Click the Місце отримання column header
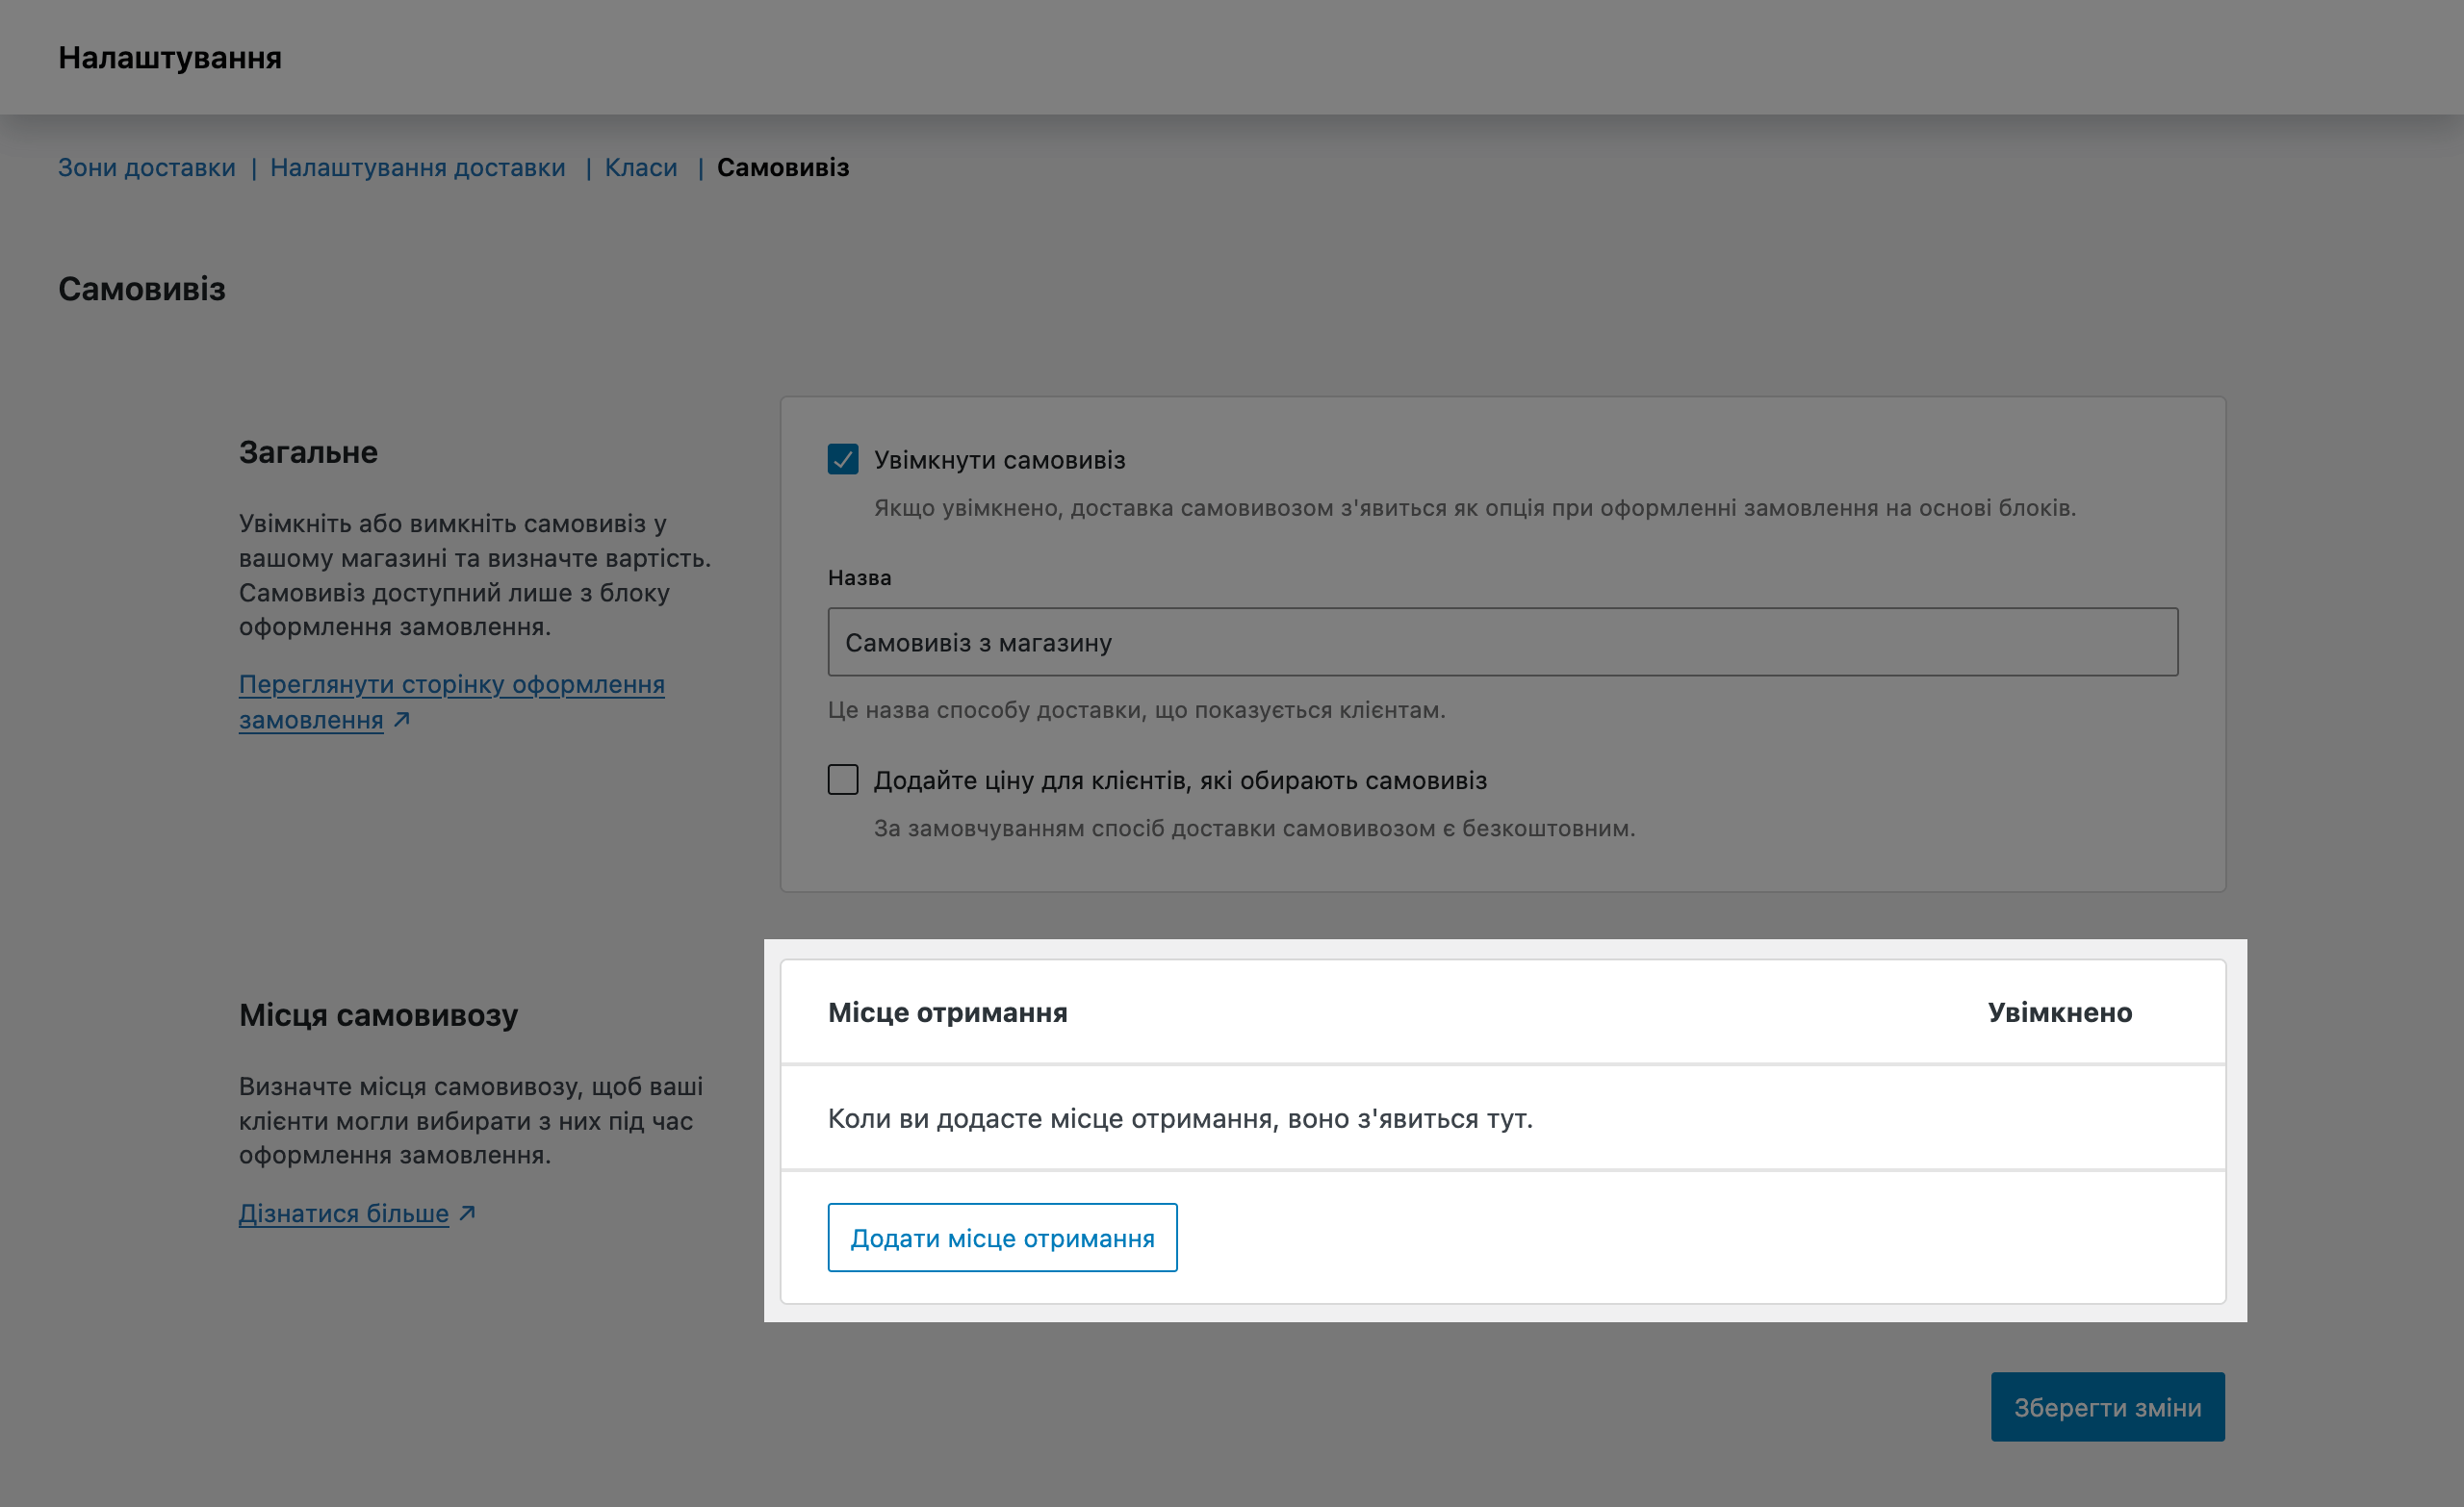 click(948, 1012)
